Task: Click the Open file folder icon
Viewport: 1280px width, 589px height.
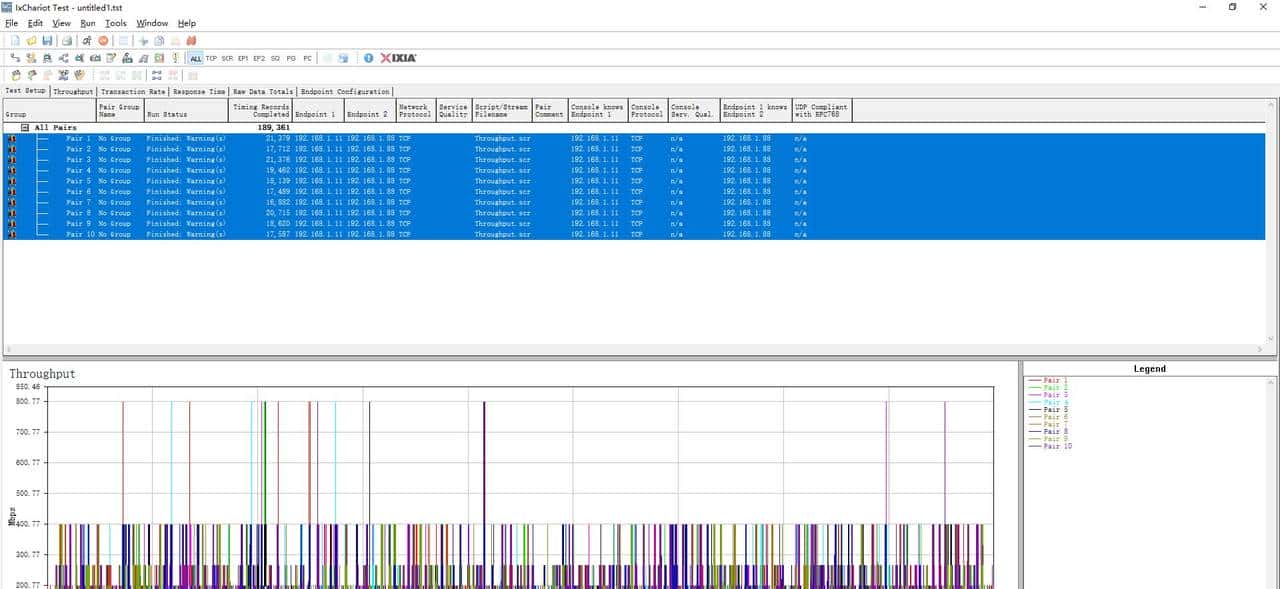Action: point(31,41)
